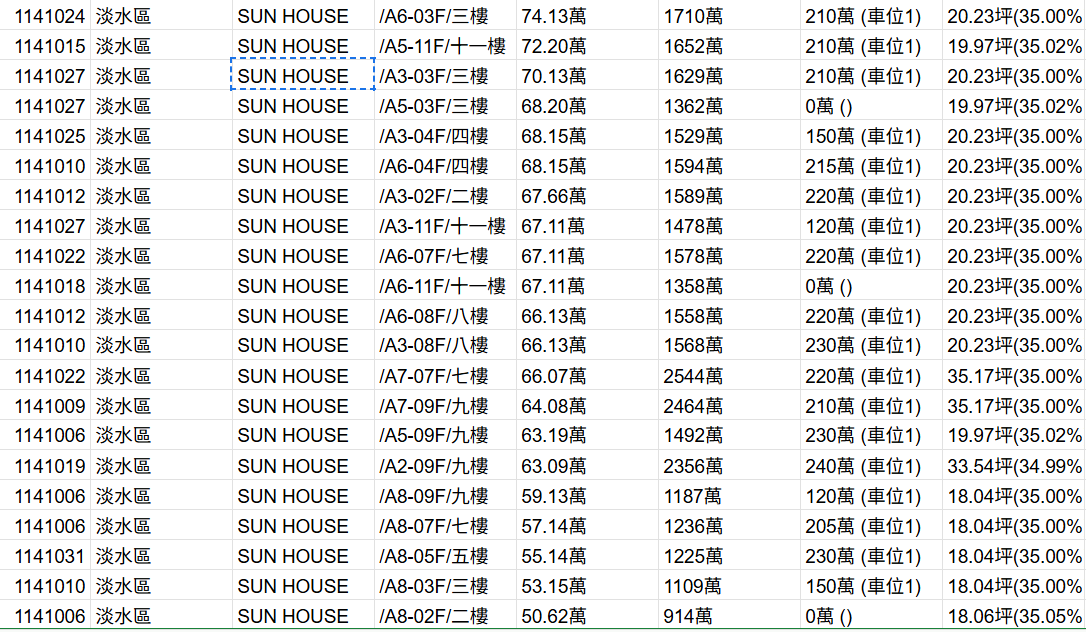Click the 1568萬 cell
The width and height of the screenshot is (1086, 632).
pos(729,345)
